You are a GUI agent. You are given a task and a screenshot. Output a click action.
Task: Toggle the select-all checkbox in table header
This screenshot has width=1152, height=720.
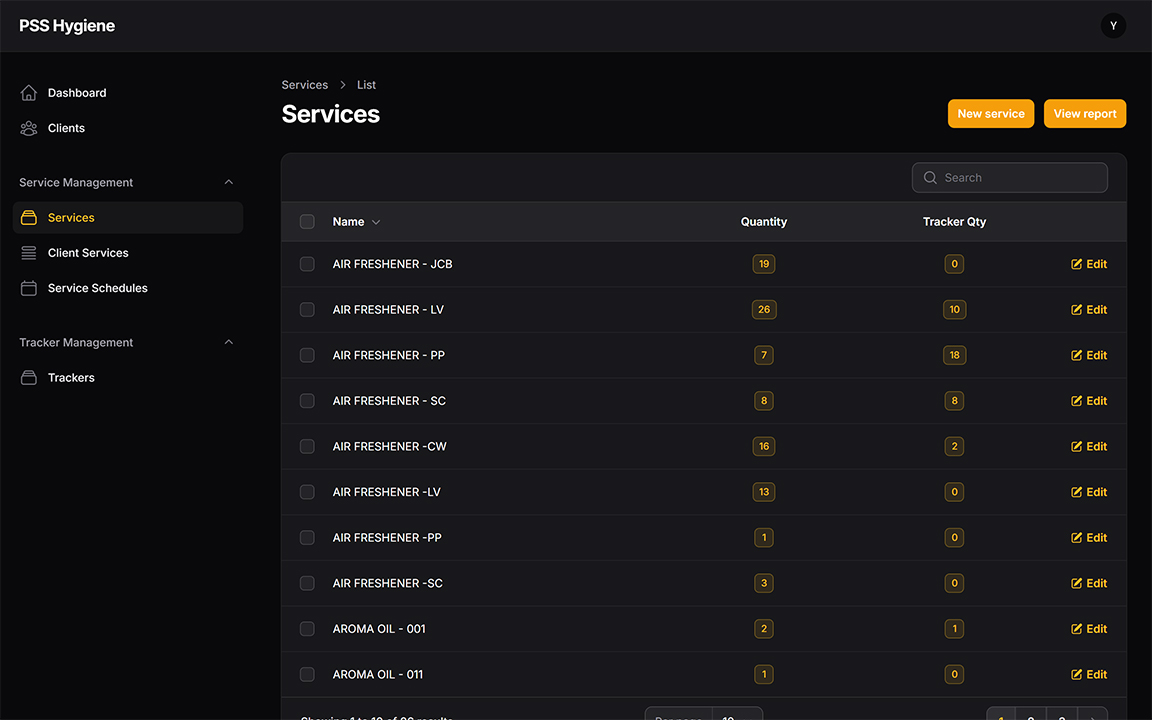pos(307,222)
